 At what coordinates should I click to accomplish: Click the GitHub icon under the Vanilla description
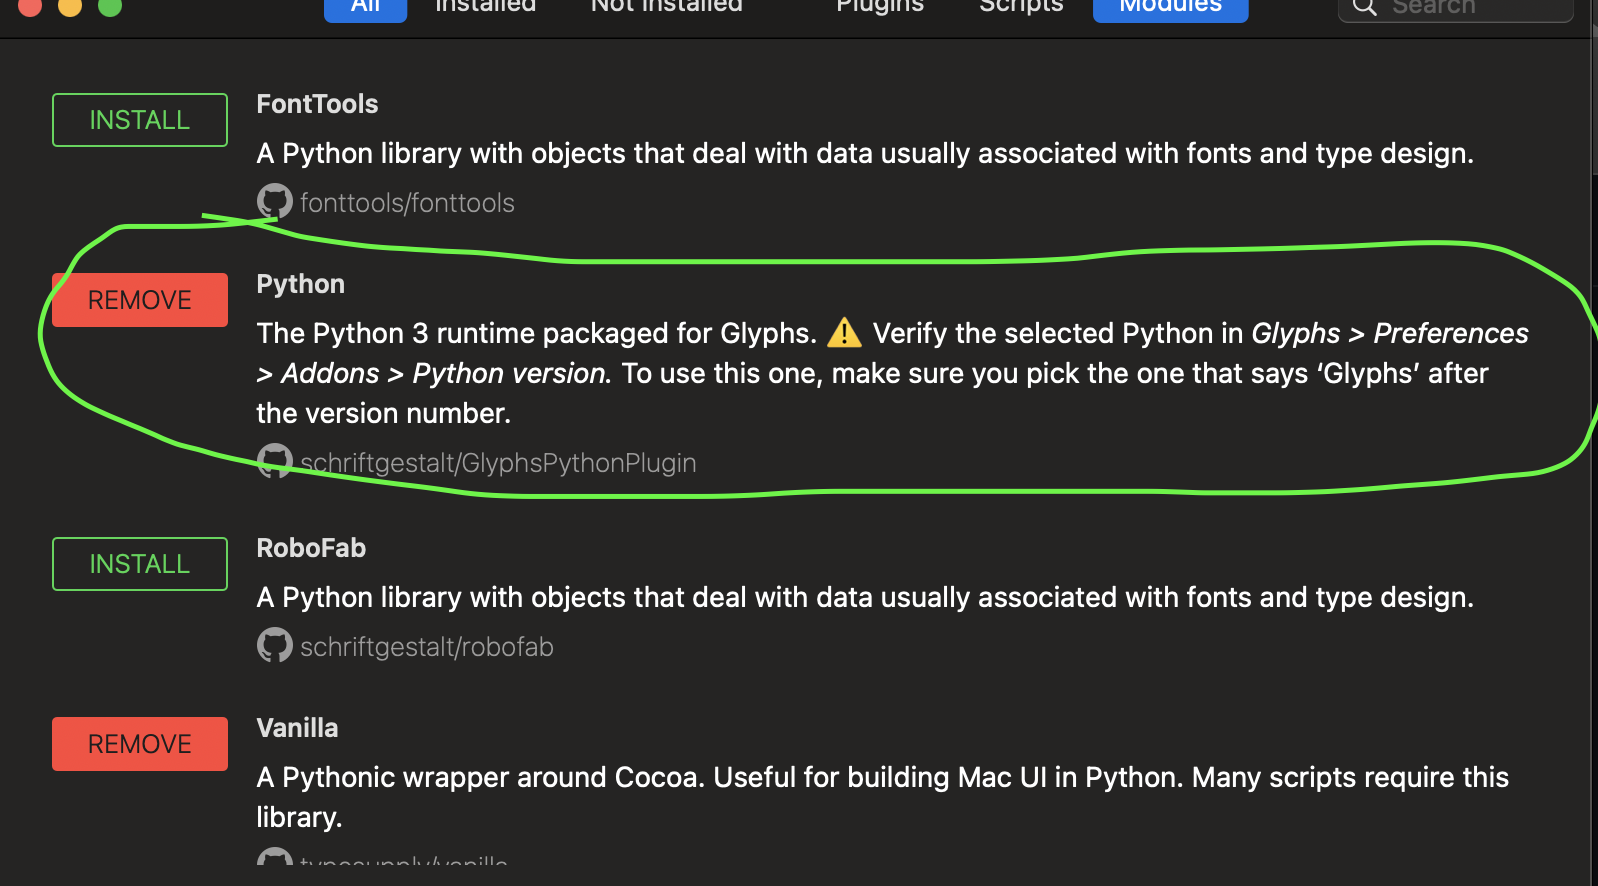click(275, 858)
